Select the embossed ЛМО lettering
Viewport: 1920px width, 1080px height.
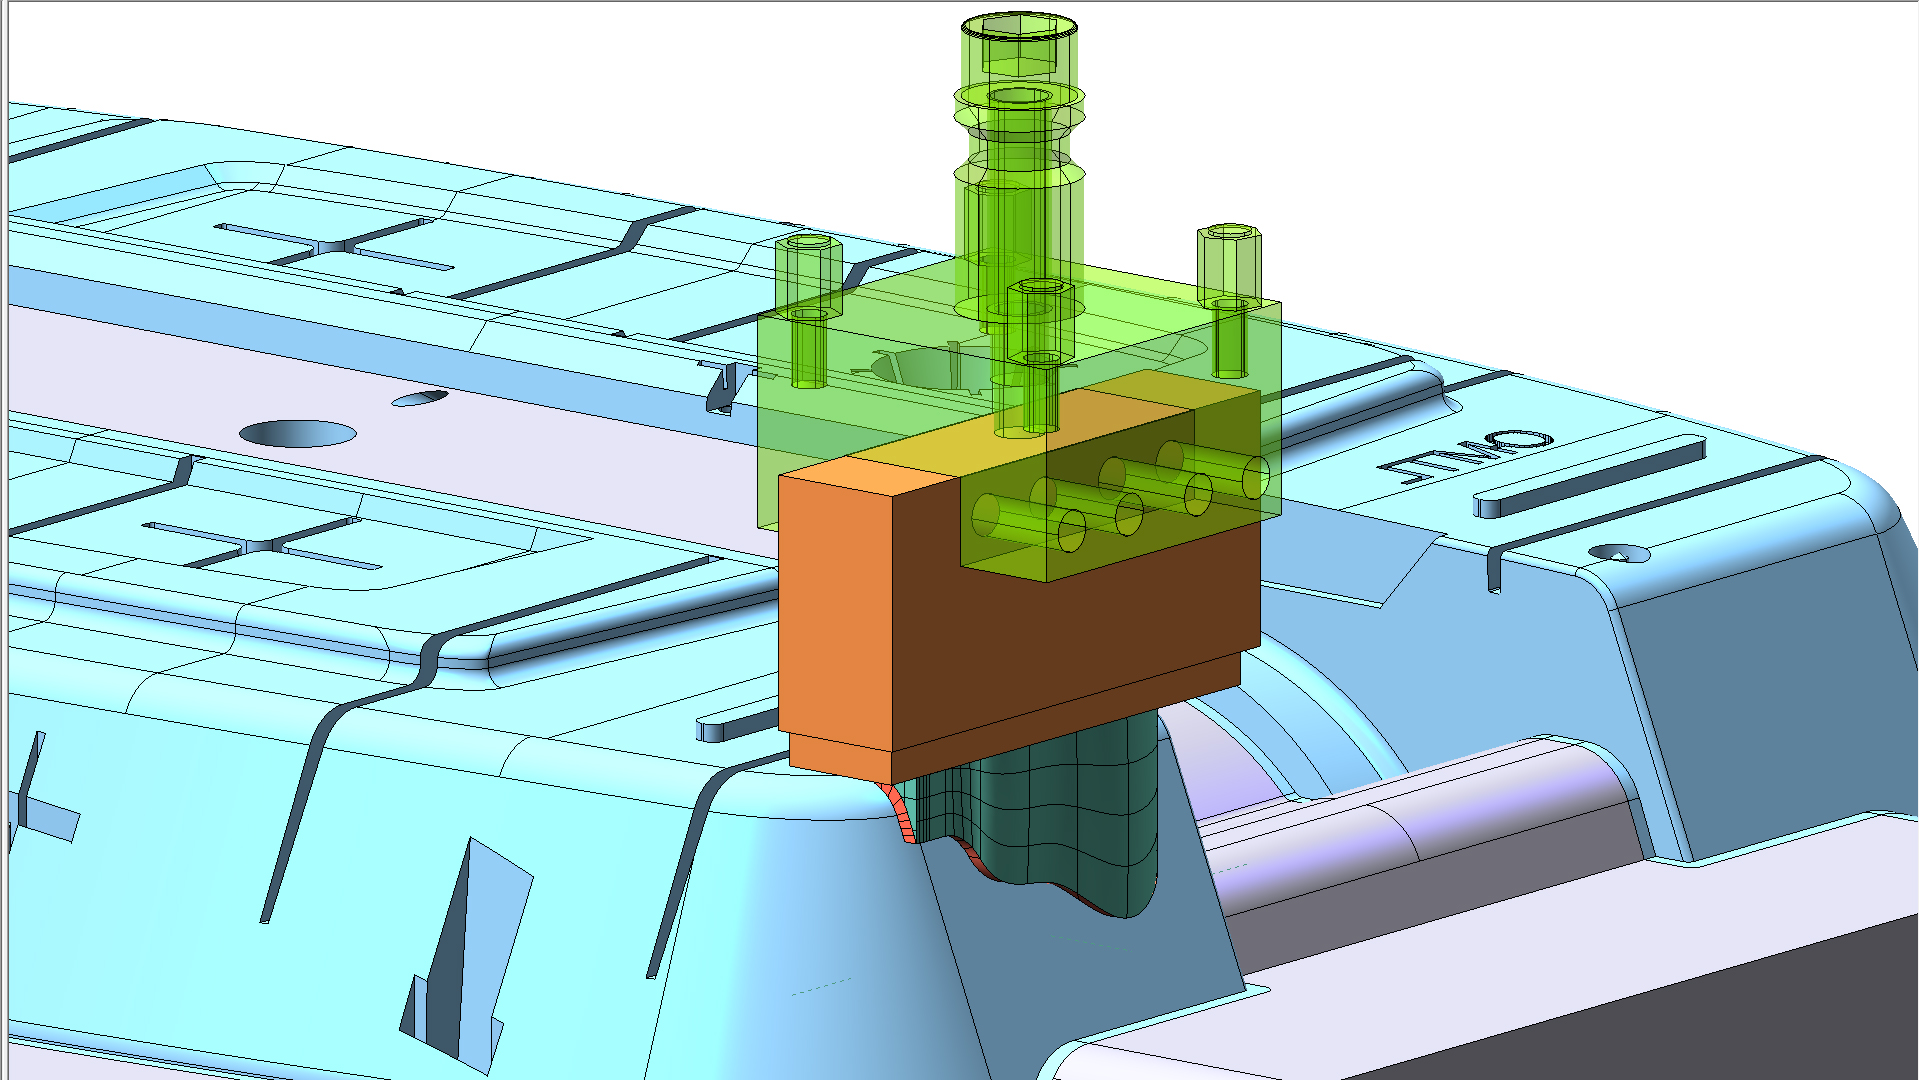pos(1465,455)
